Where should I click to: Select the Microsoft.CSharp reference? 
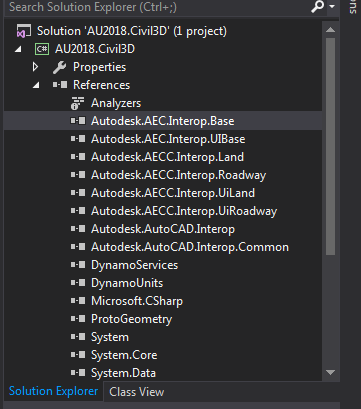(x=137, y=301)
